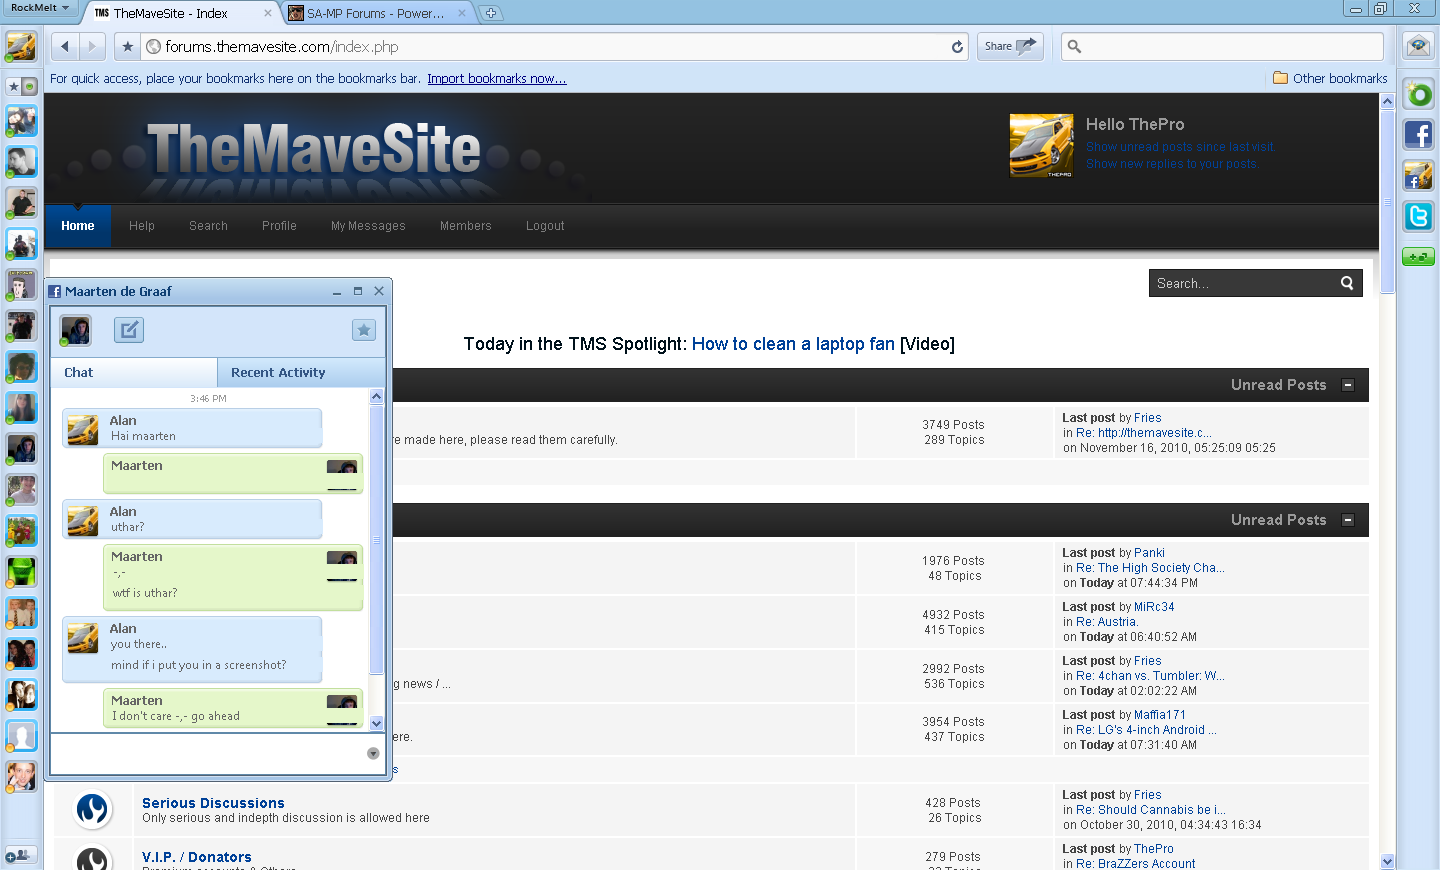Open My Messages in forum menu
1440x870 pixels.
pos(368,226)
